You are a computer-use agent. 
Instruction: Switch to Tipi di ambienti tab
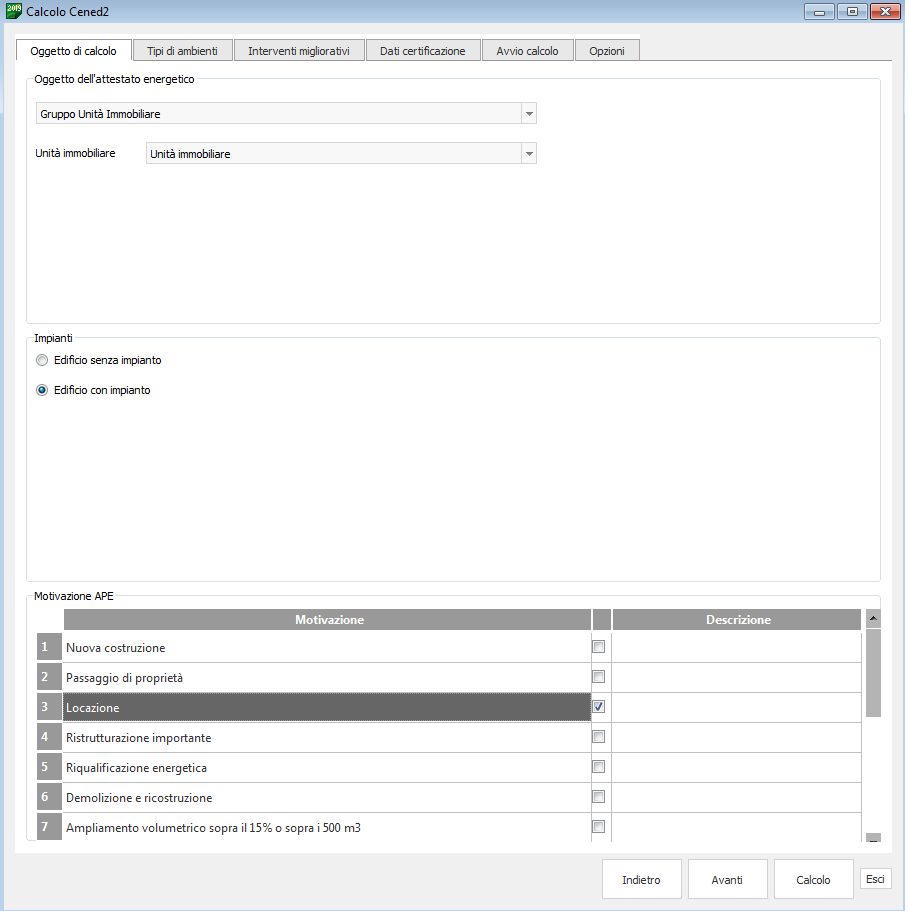click(x=182, y=51)
